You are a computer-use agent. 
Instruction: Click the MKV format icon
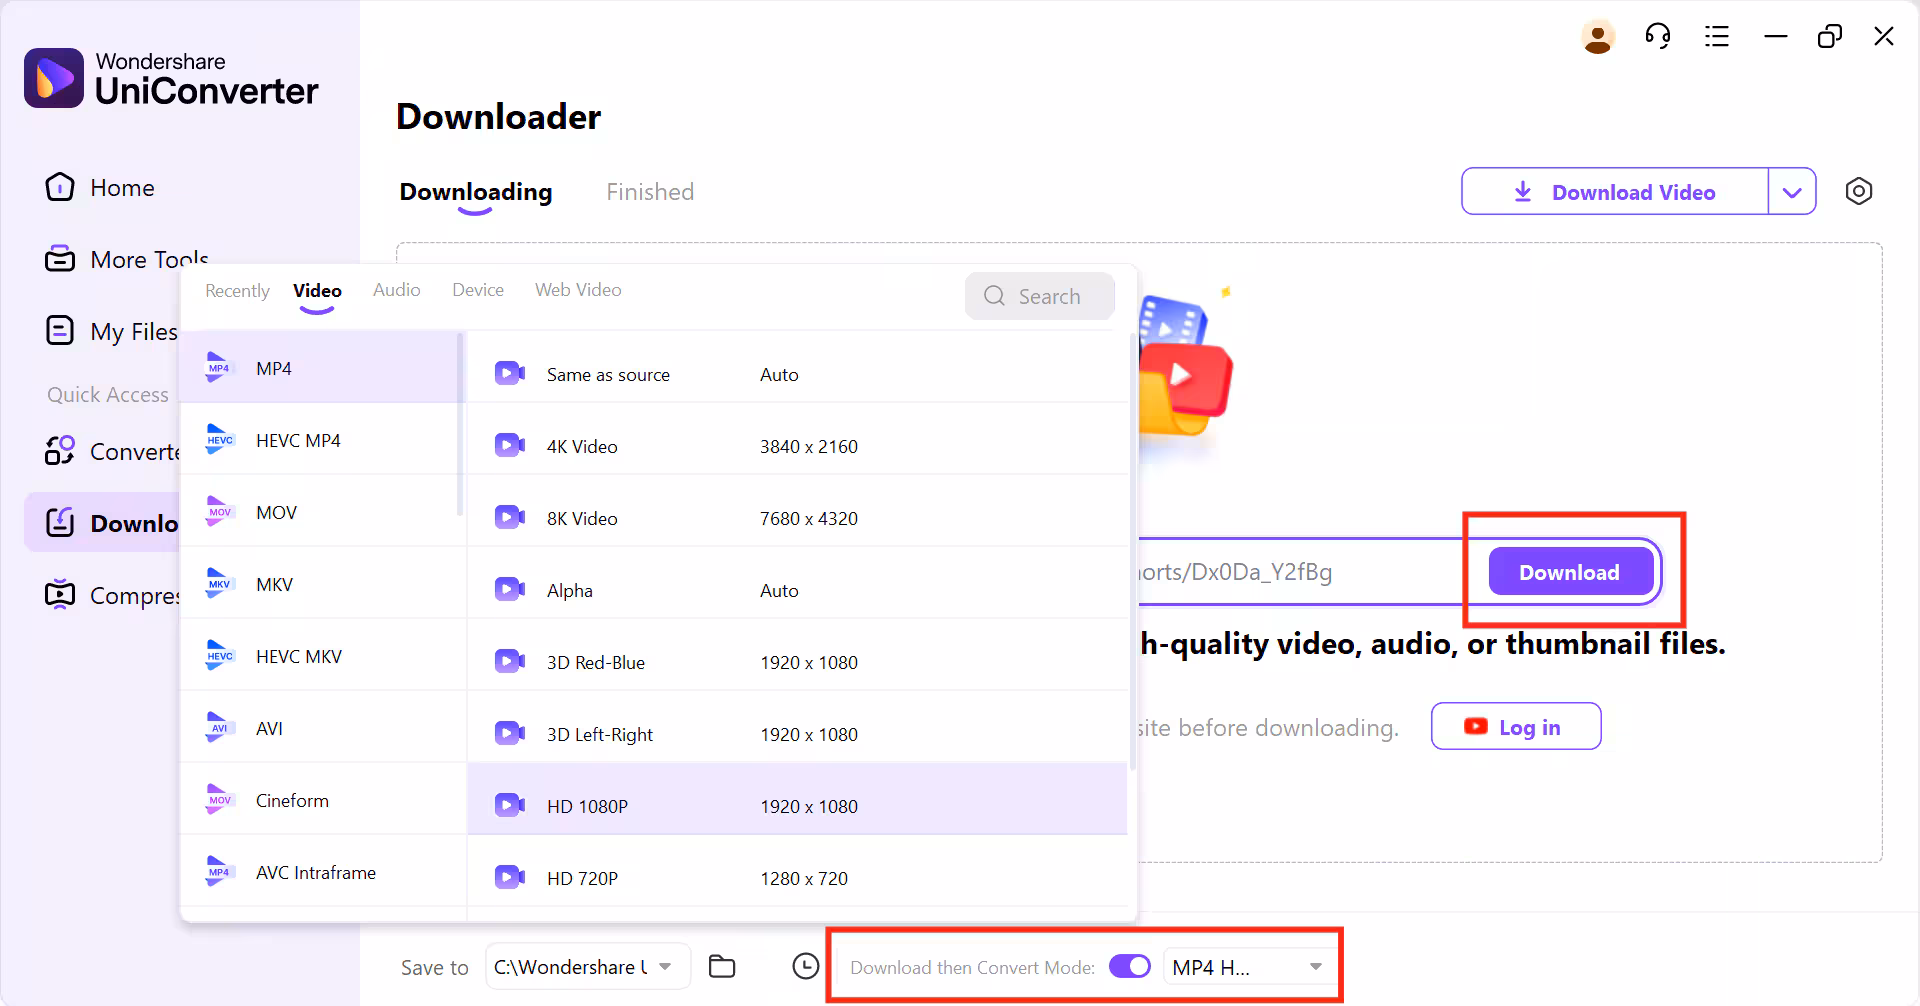click(x=219, y=584)
